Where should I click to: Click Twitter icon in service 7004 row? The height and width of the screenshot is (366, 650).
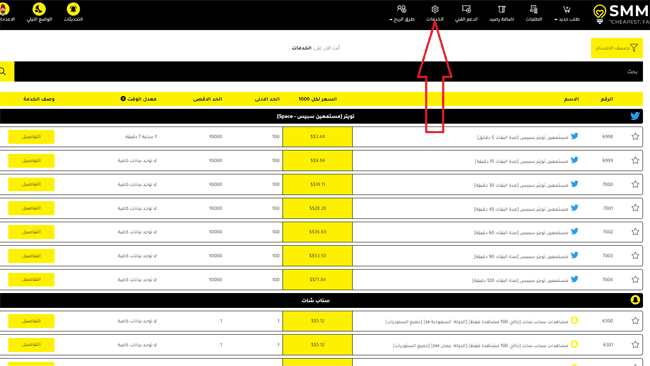tap(575, 279)
